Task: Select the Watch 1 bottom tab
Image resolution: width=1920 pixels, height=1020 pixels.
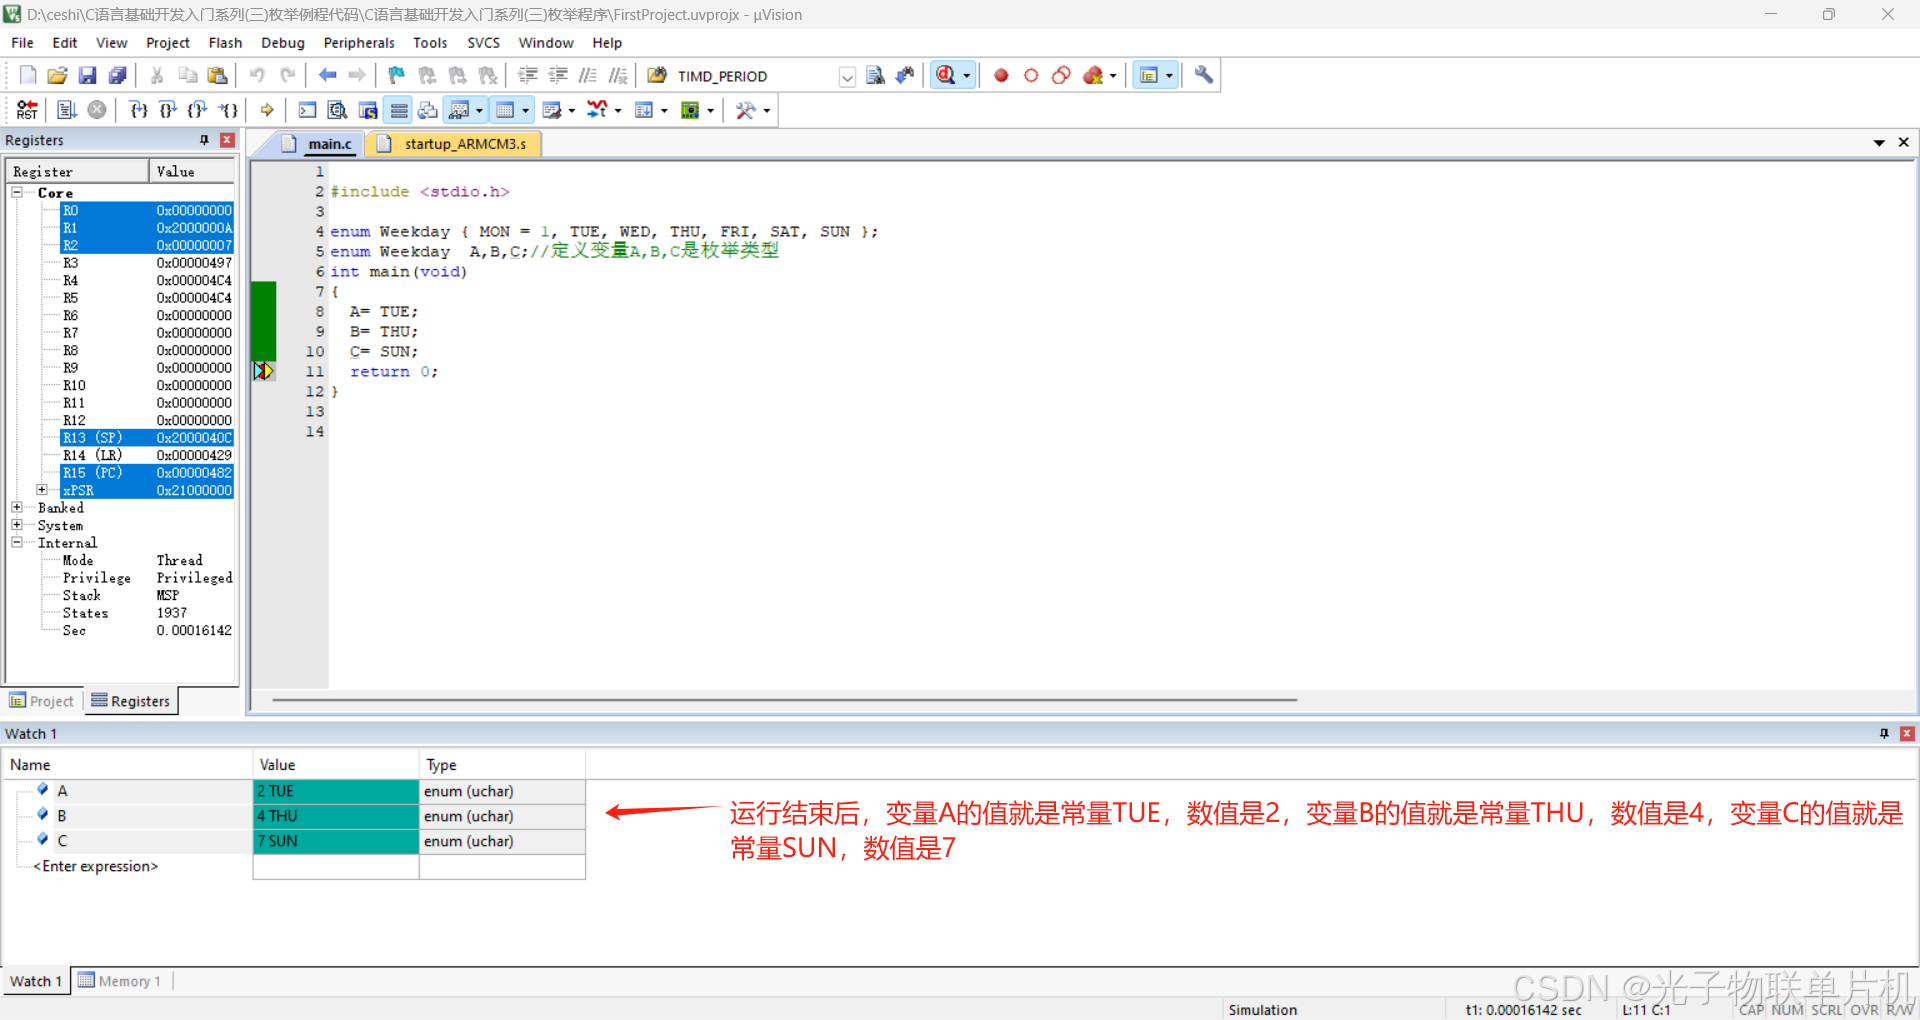Action: tap(36, 981)
